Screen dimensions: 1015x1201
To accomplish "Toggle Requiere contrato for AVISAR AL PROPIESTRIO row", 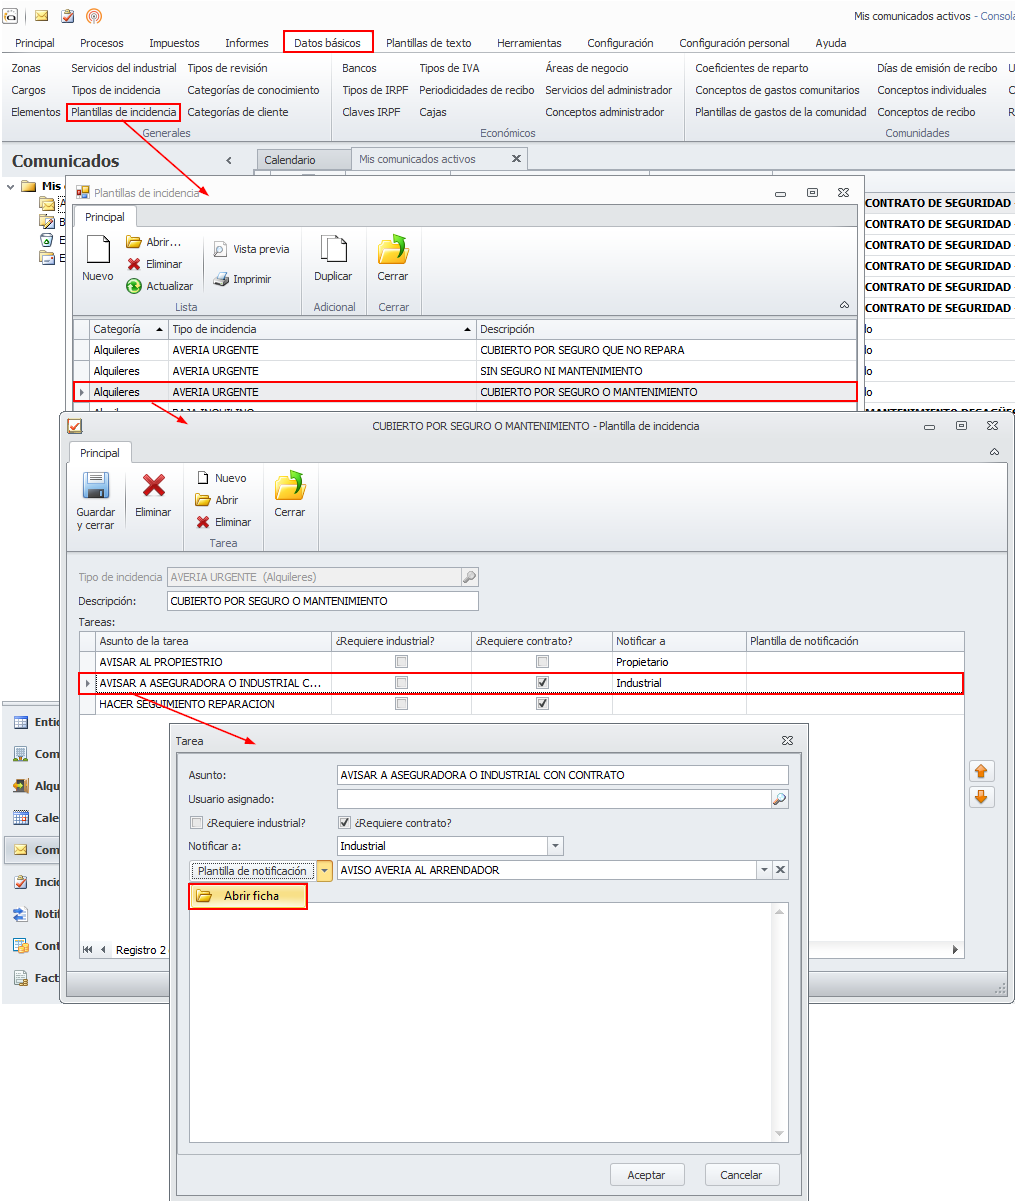I will pos(542,662).
